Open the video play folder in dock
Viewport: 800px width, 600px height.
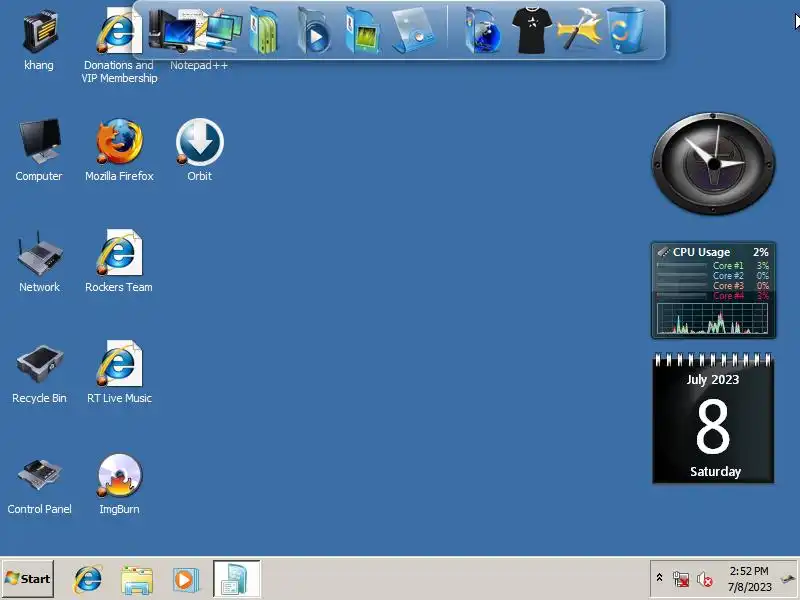click(313, 32)
